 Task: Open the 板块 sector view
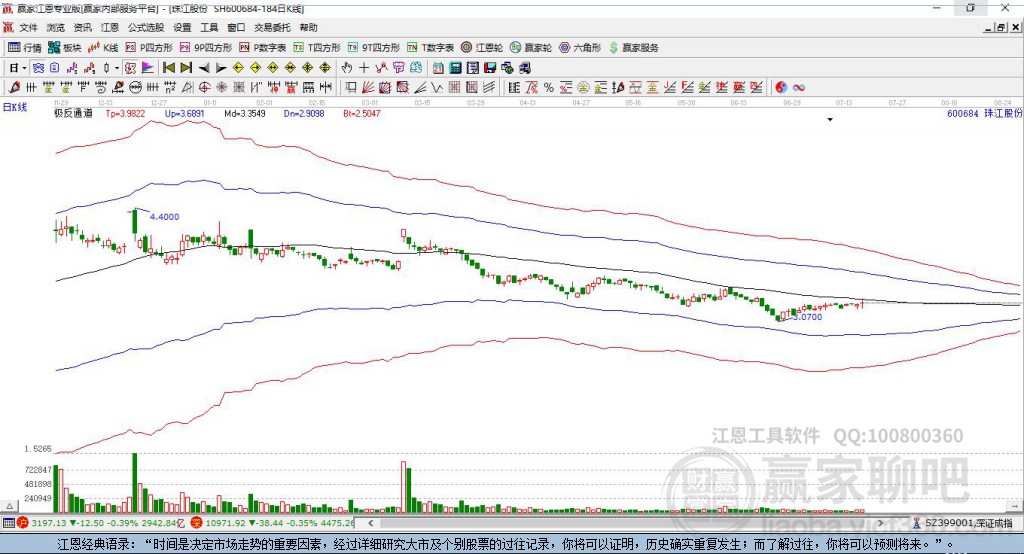[64, 48]
